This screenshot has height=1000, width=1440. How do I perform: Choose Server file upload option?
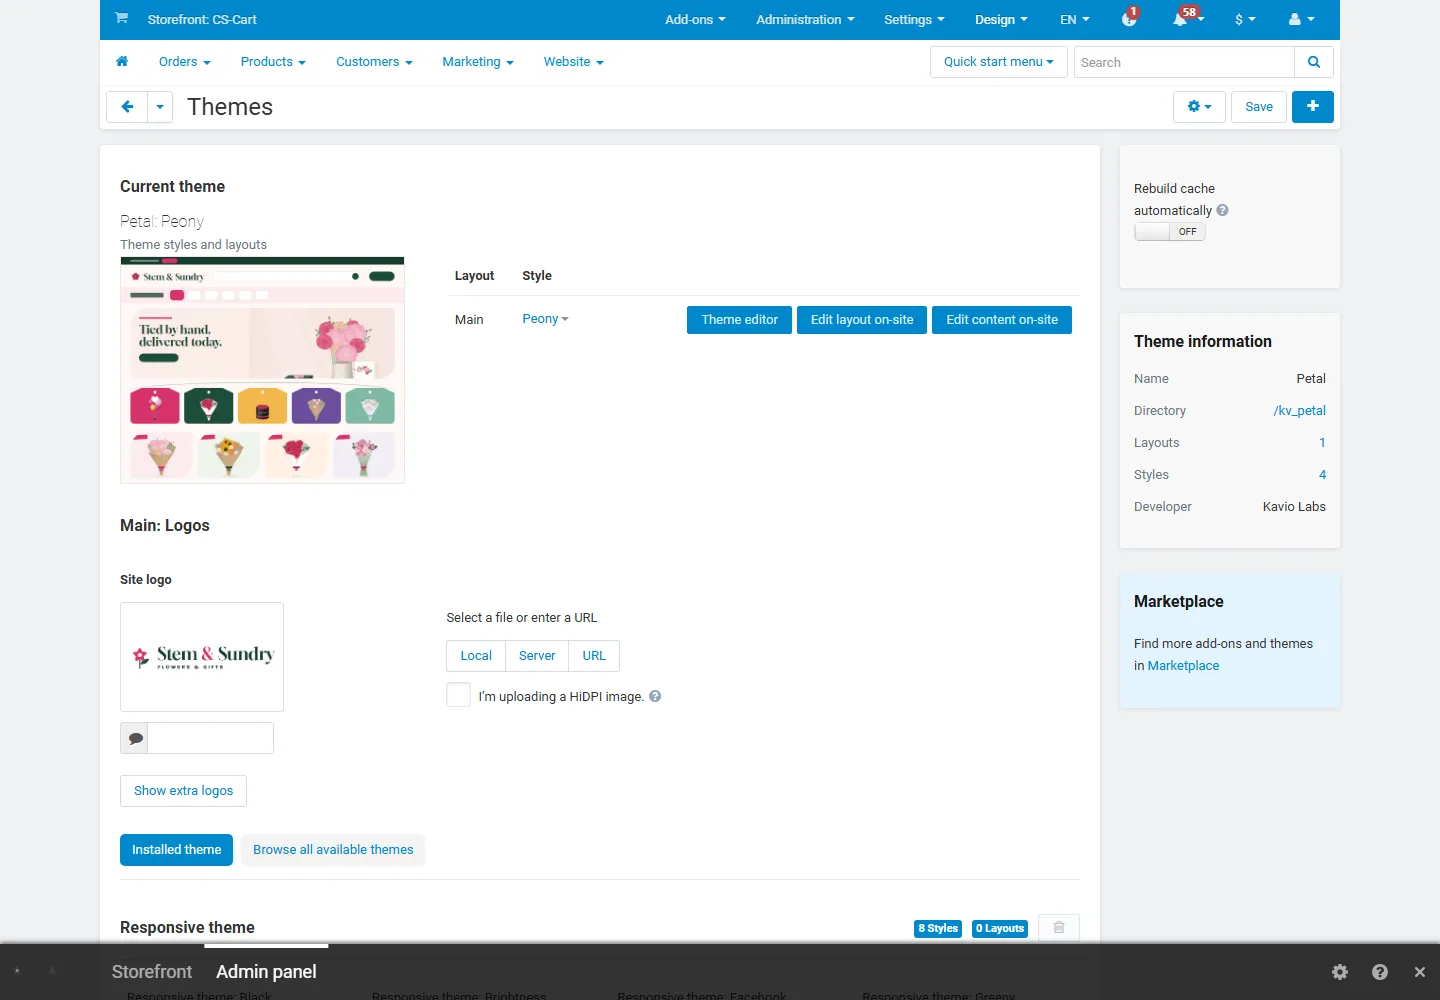pos(537,656)
